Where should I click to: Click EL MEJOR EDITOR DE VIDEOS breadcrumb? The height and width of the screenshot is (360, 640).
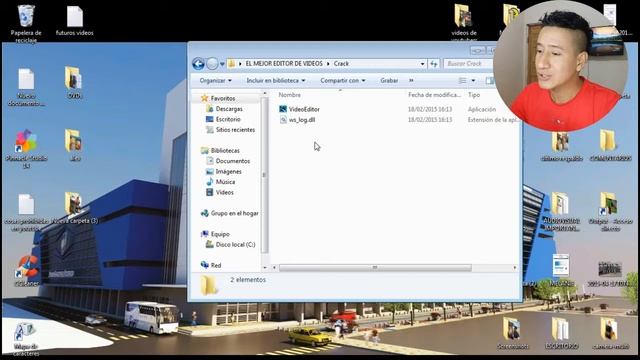(x=284, y=64)
